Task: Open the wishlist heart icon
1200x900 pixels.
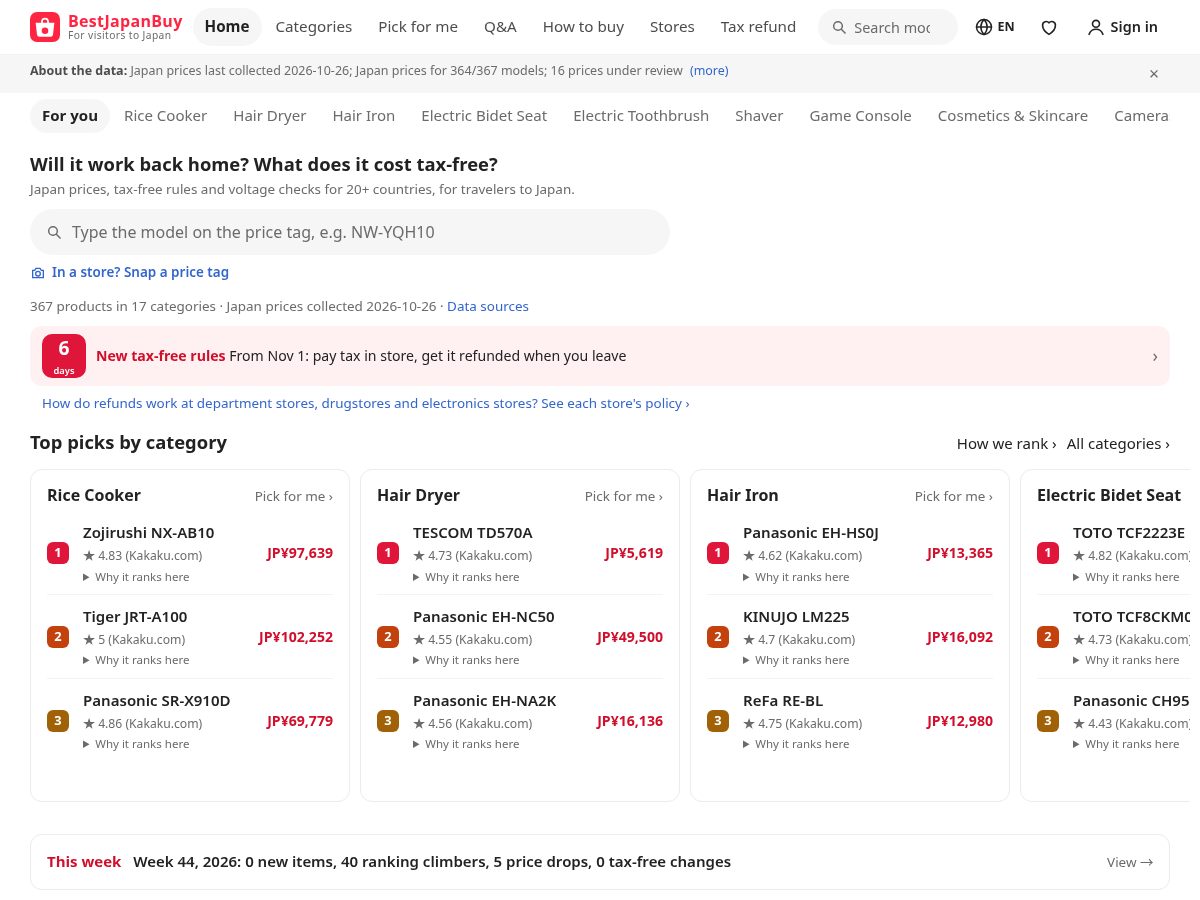Action: click(1049, 27)
